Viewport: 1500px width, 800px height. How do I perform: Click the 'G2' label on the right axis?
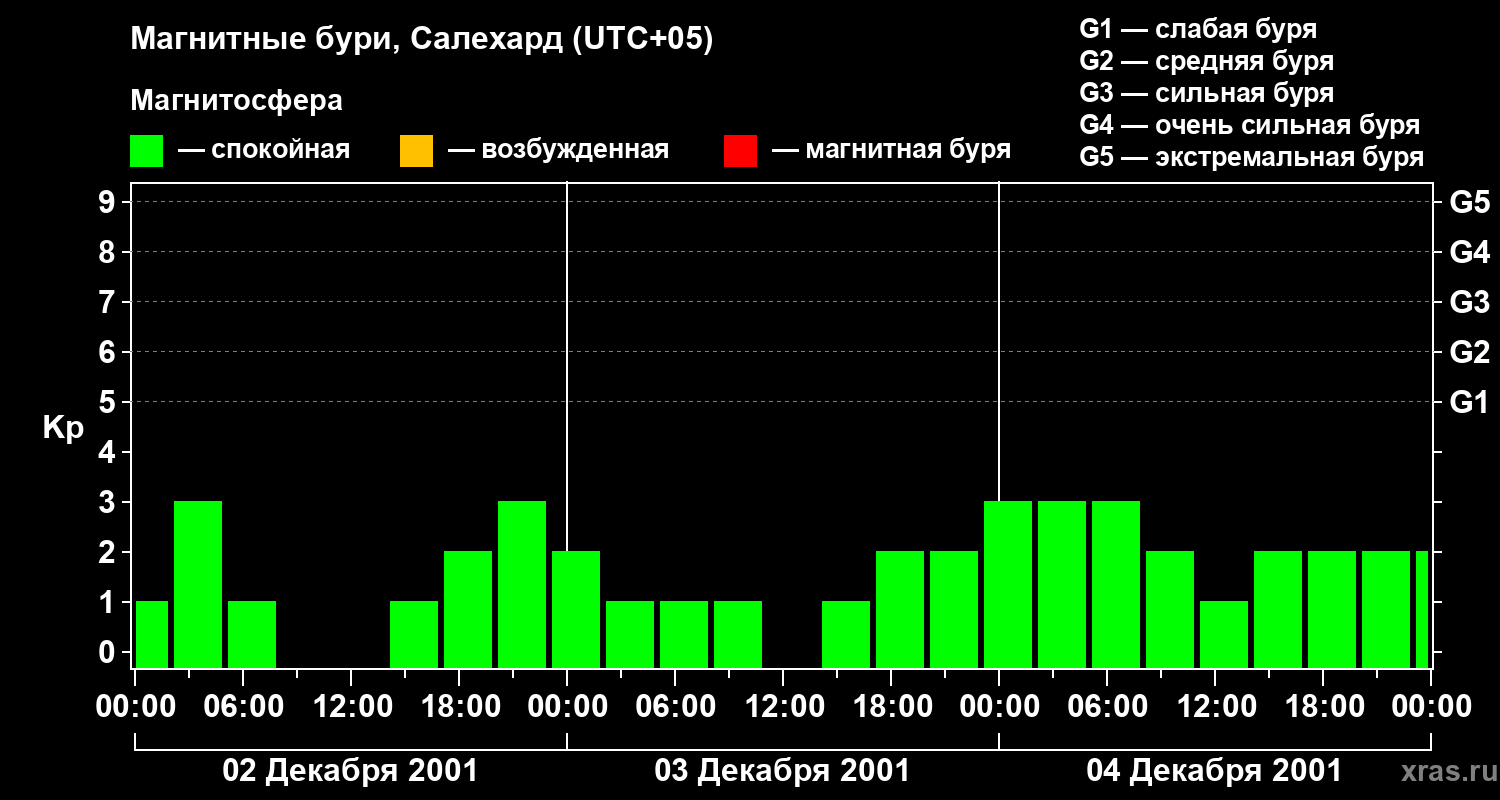pyautogui.click(x=1469, y=352)
